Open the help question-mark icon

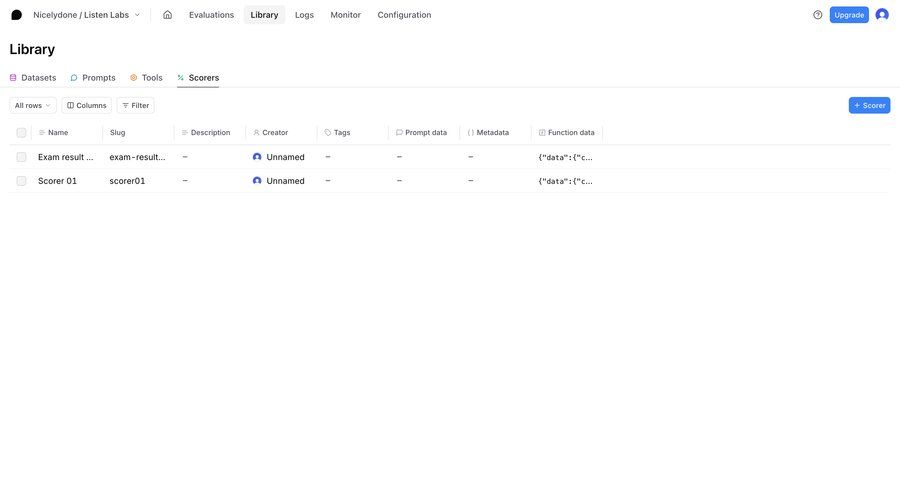817,15
